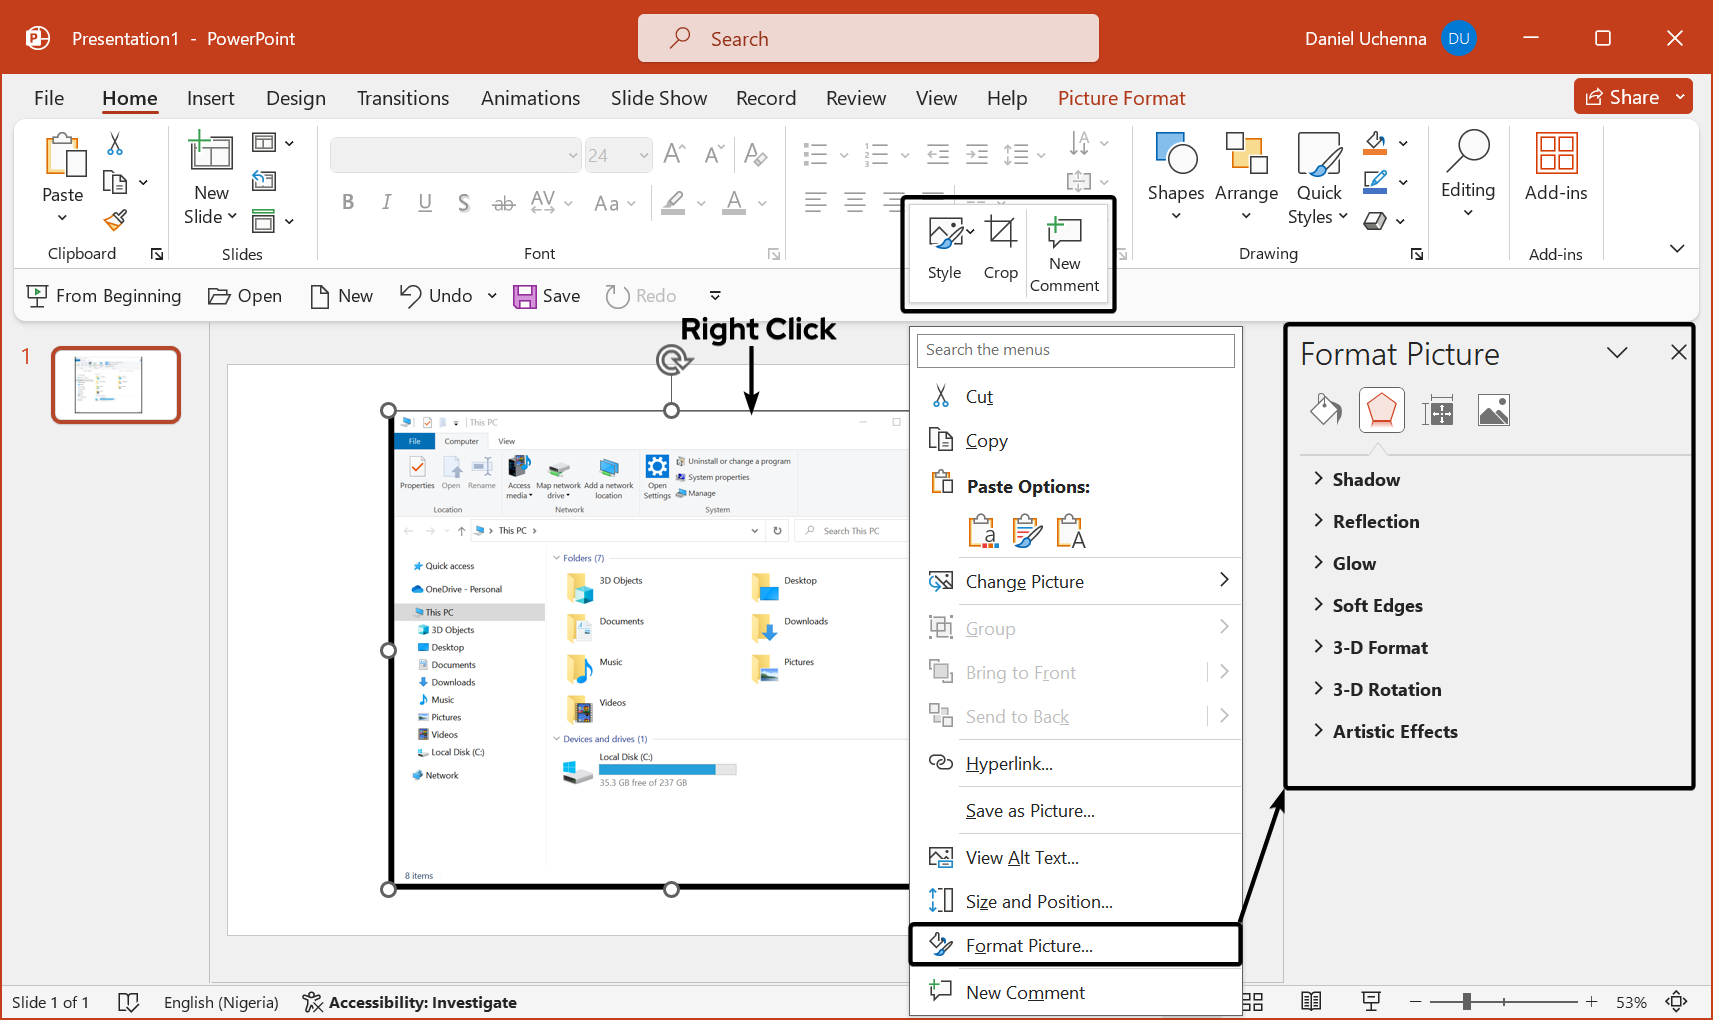Select the Effects pentagon icon in Format Picture

pyautogui.click(x=1381, y=410)
